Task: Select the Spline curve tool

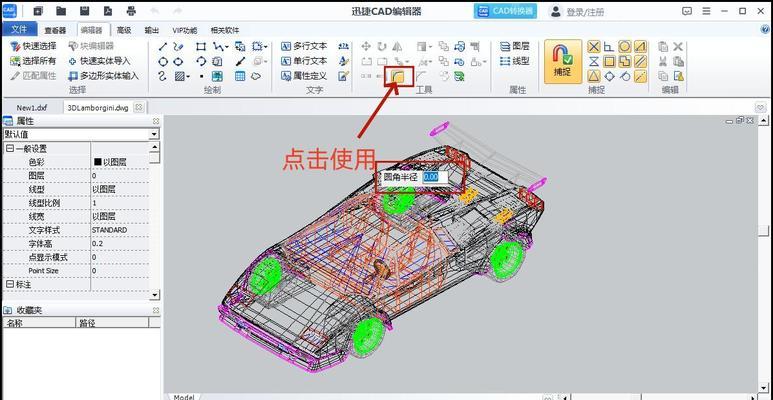Action: coord(163,76)
